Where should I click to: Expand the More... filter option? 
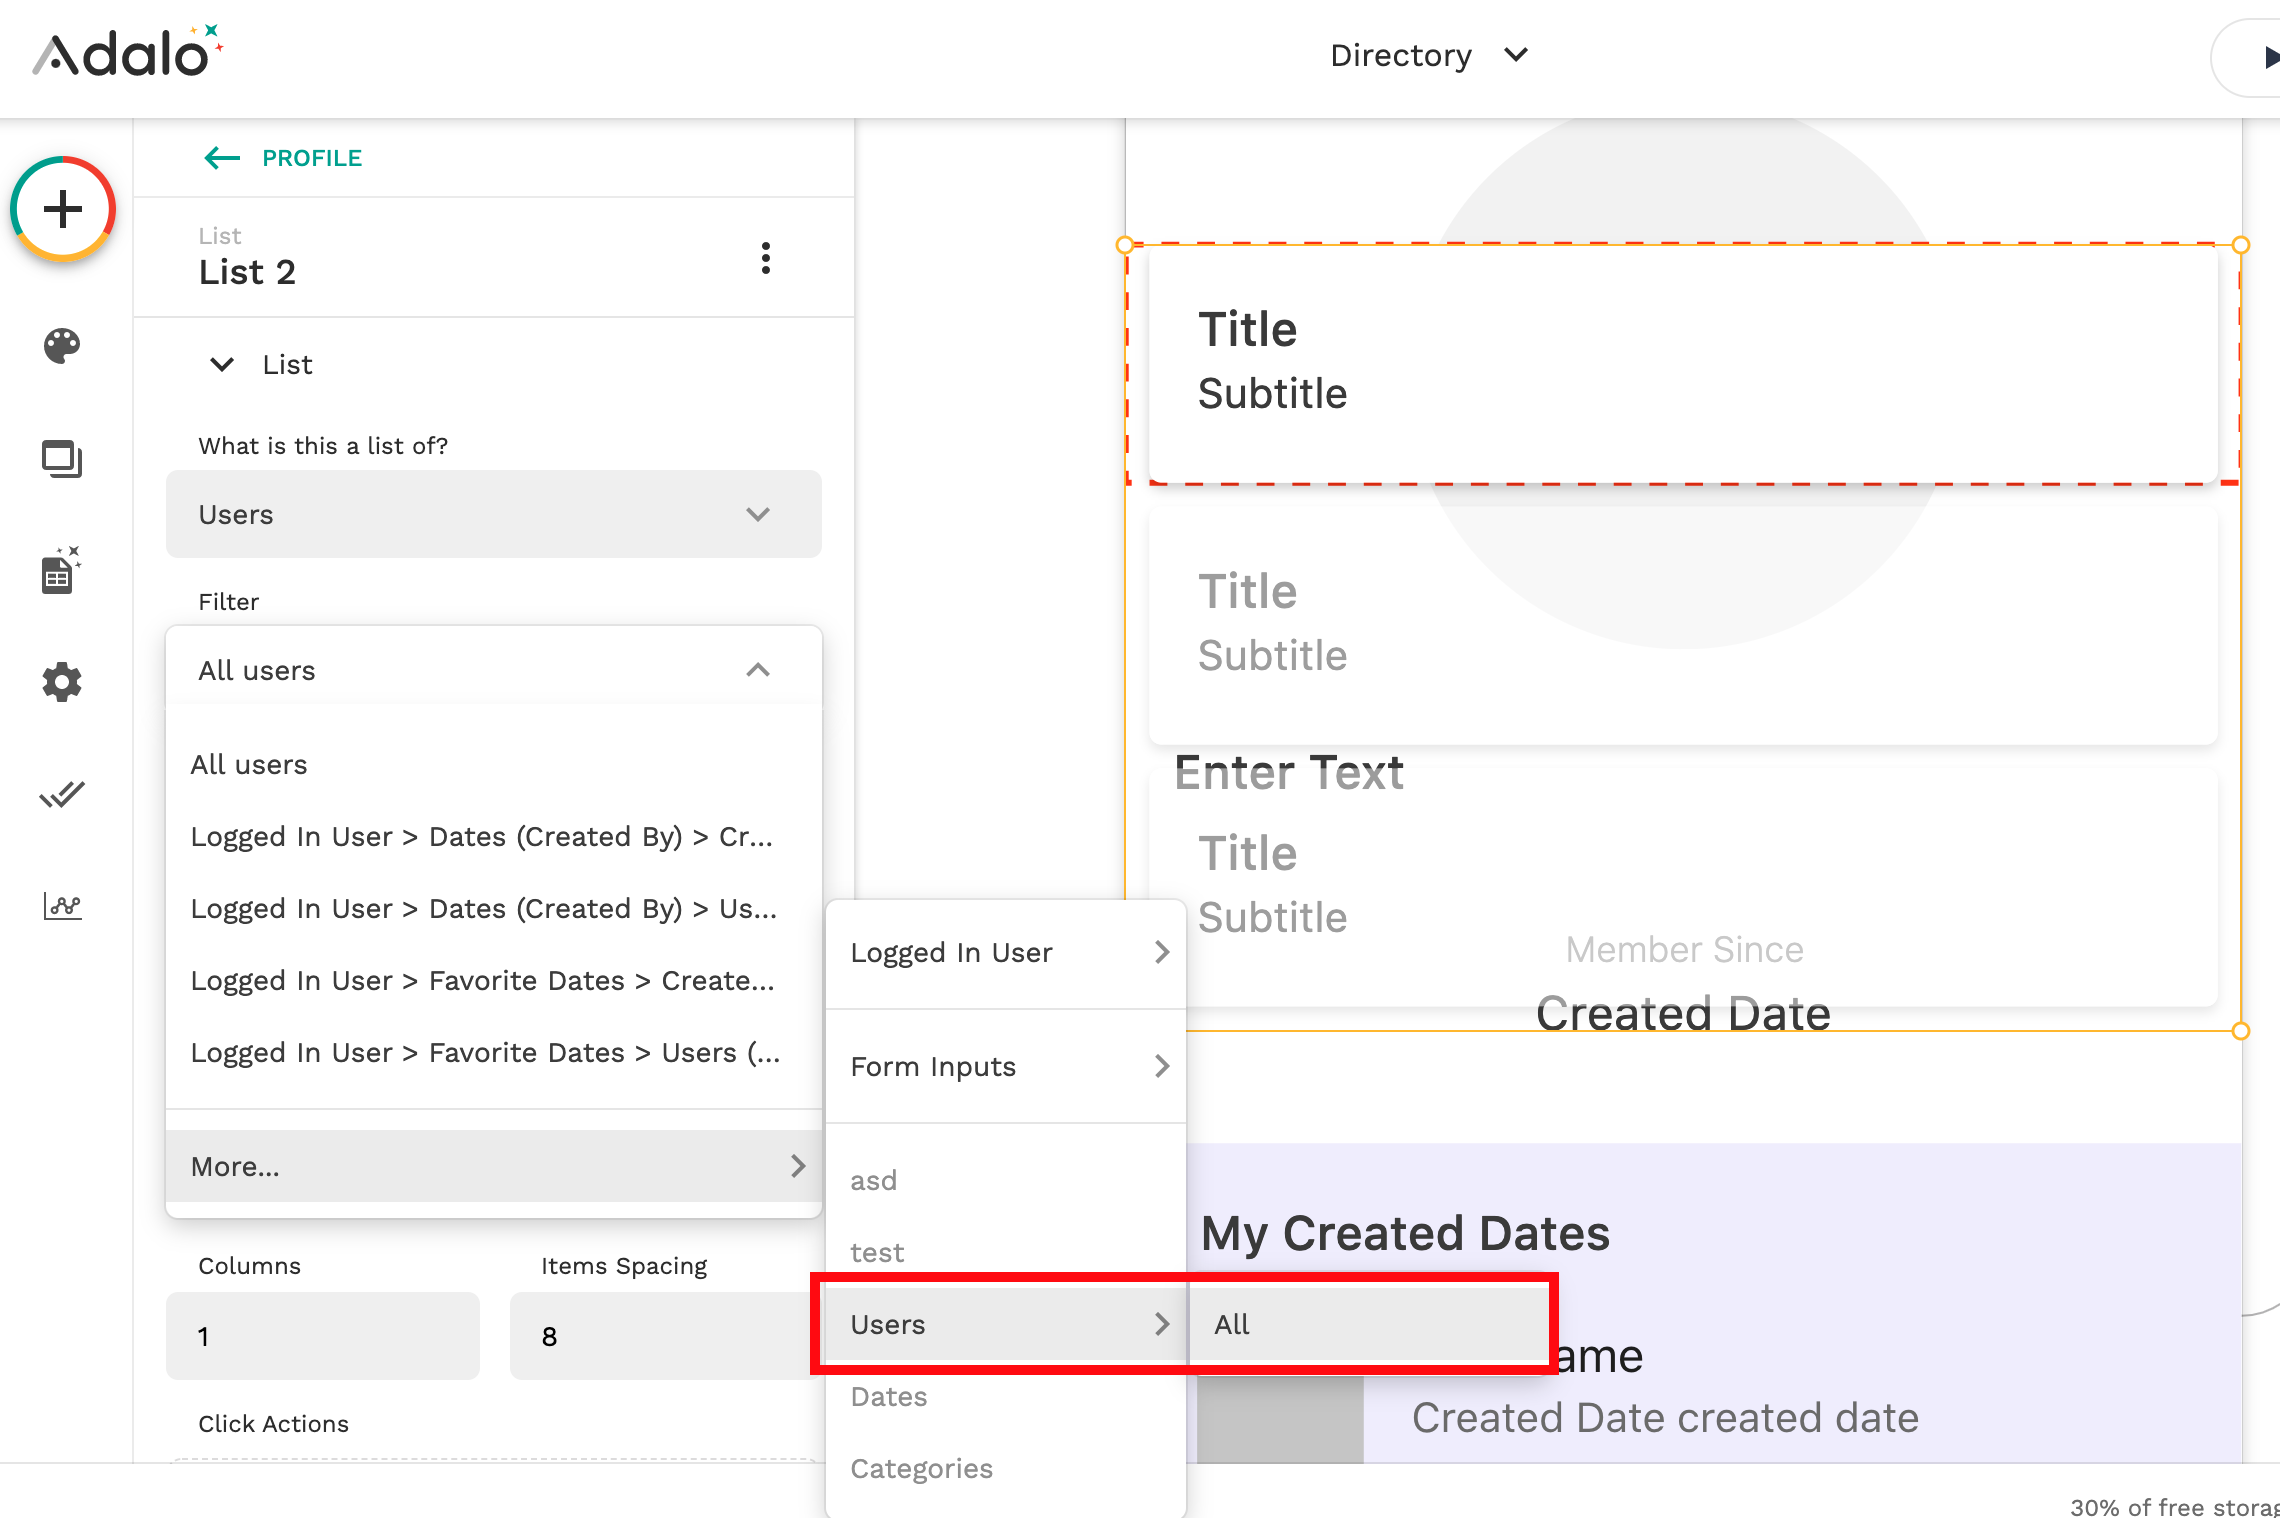pyautogui.click(x=493, y=1166)
